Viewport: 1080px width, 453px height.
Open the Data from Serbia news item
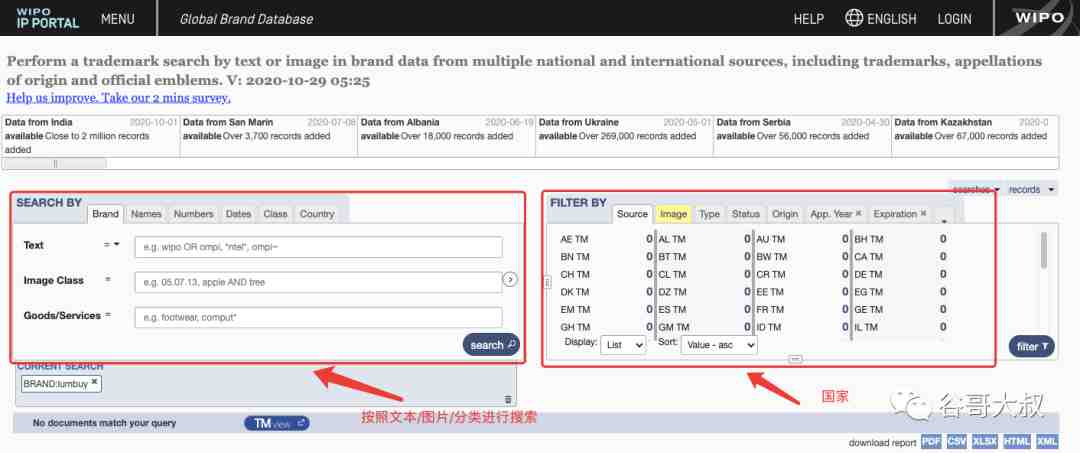(x=802, y=135)
